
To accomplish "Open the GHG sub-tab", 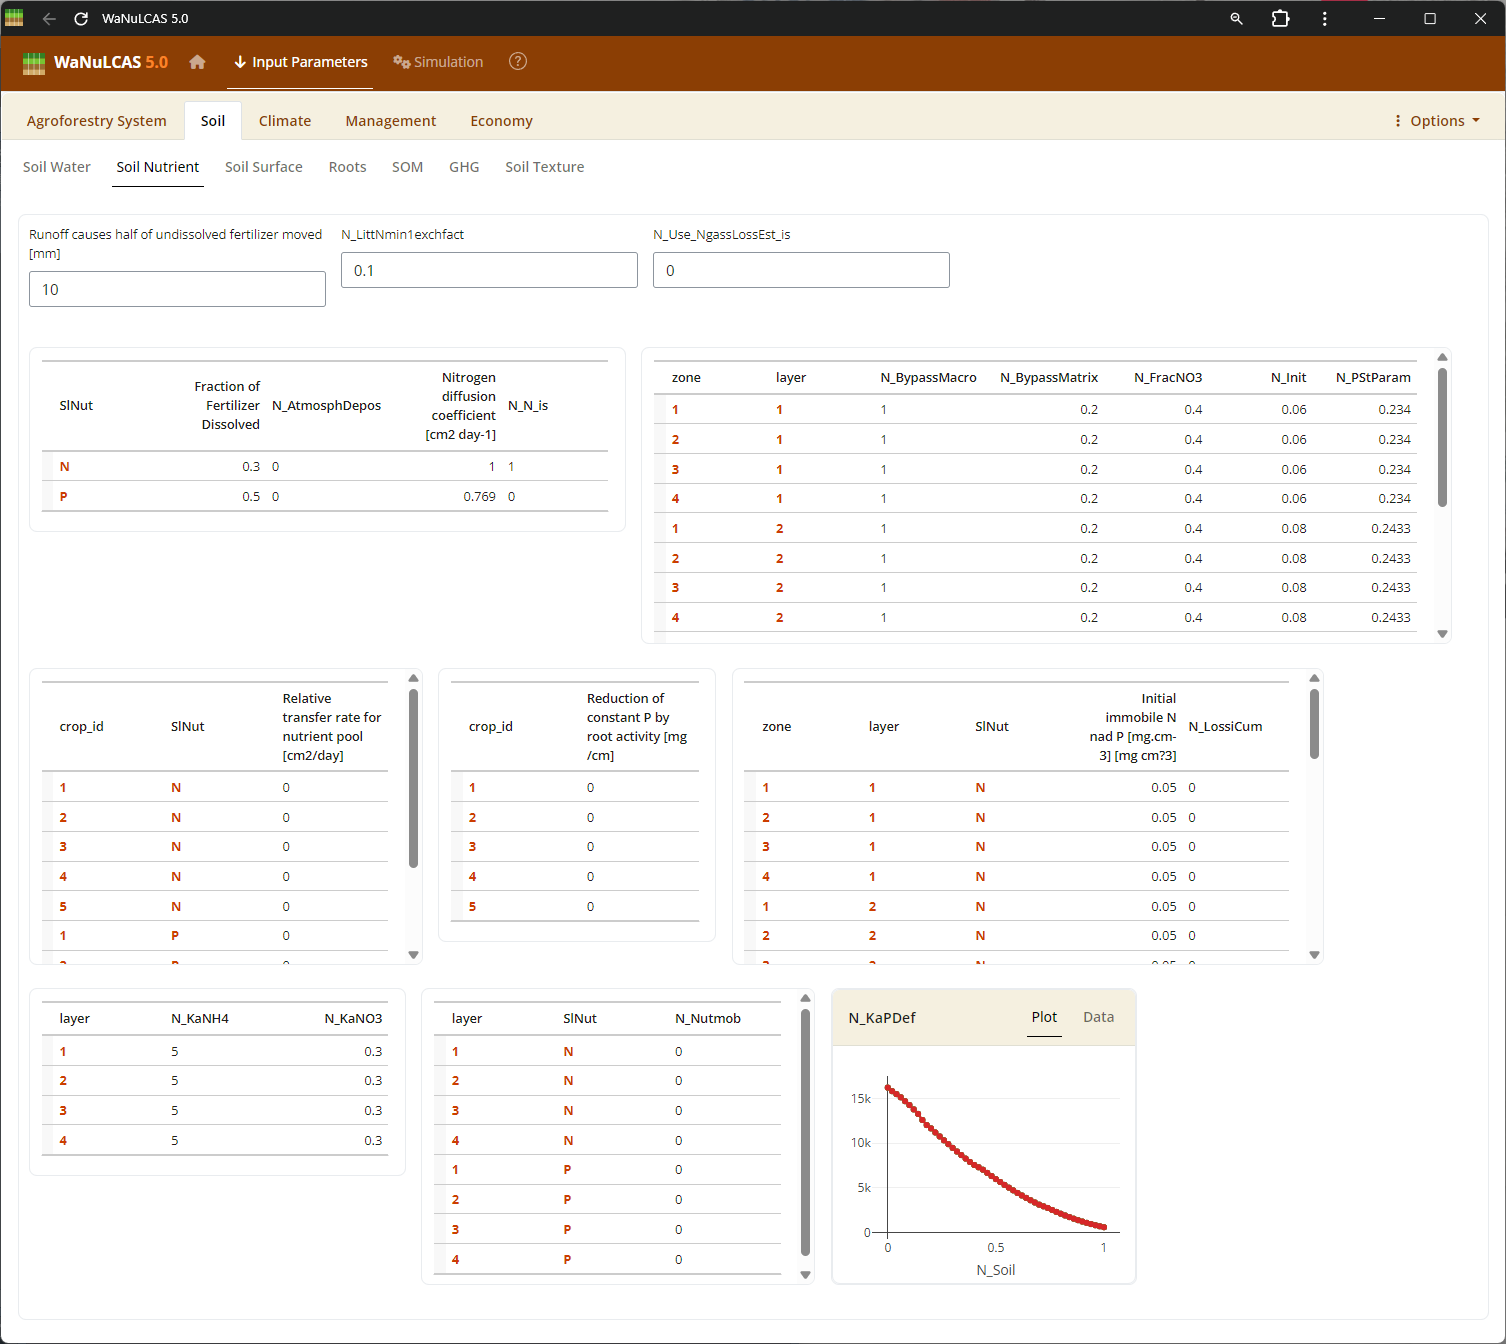I will pos(464,167).
